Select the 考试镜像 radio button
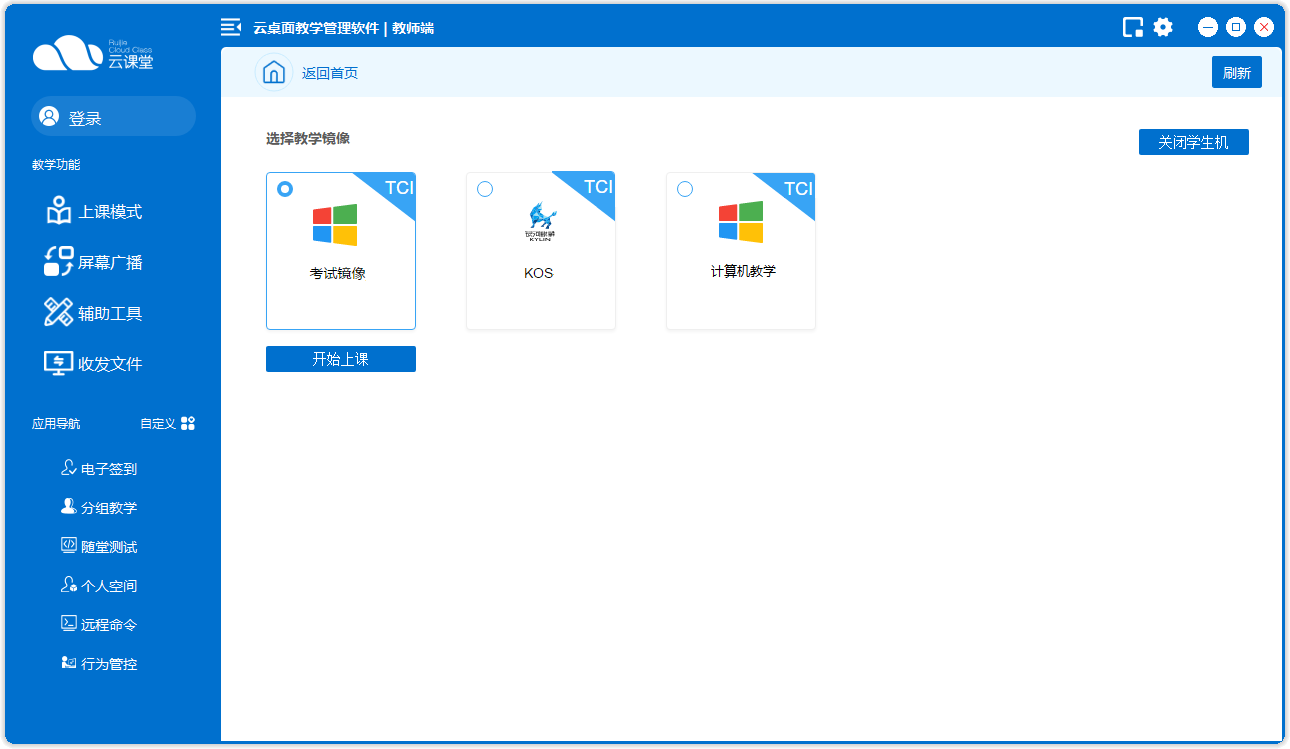 (285, 189)
